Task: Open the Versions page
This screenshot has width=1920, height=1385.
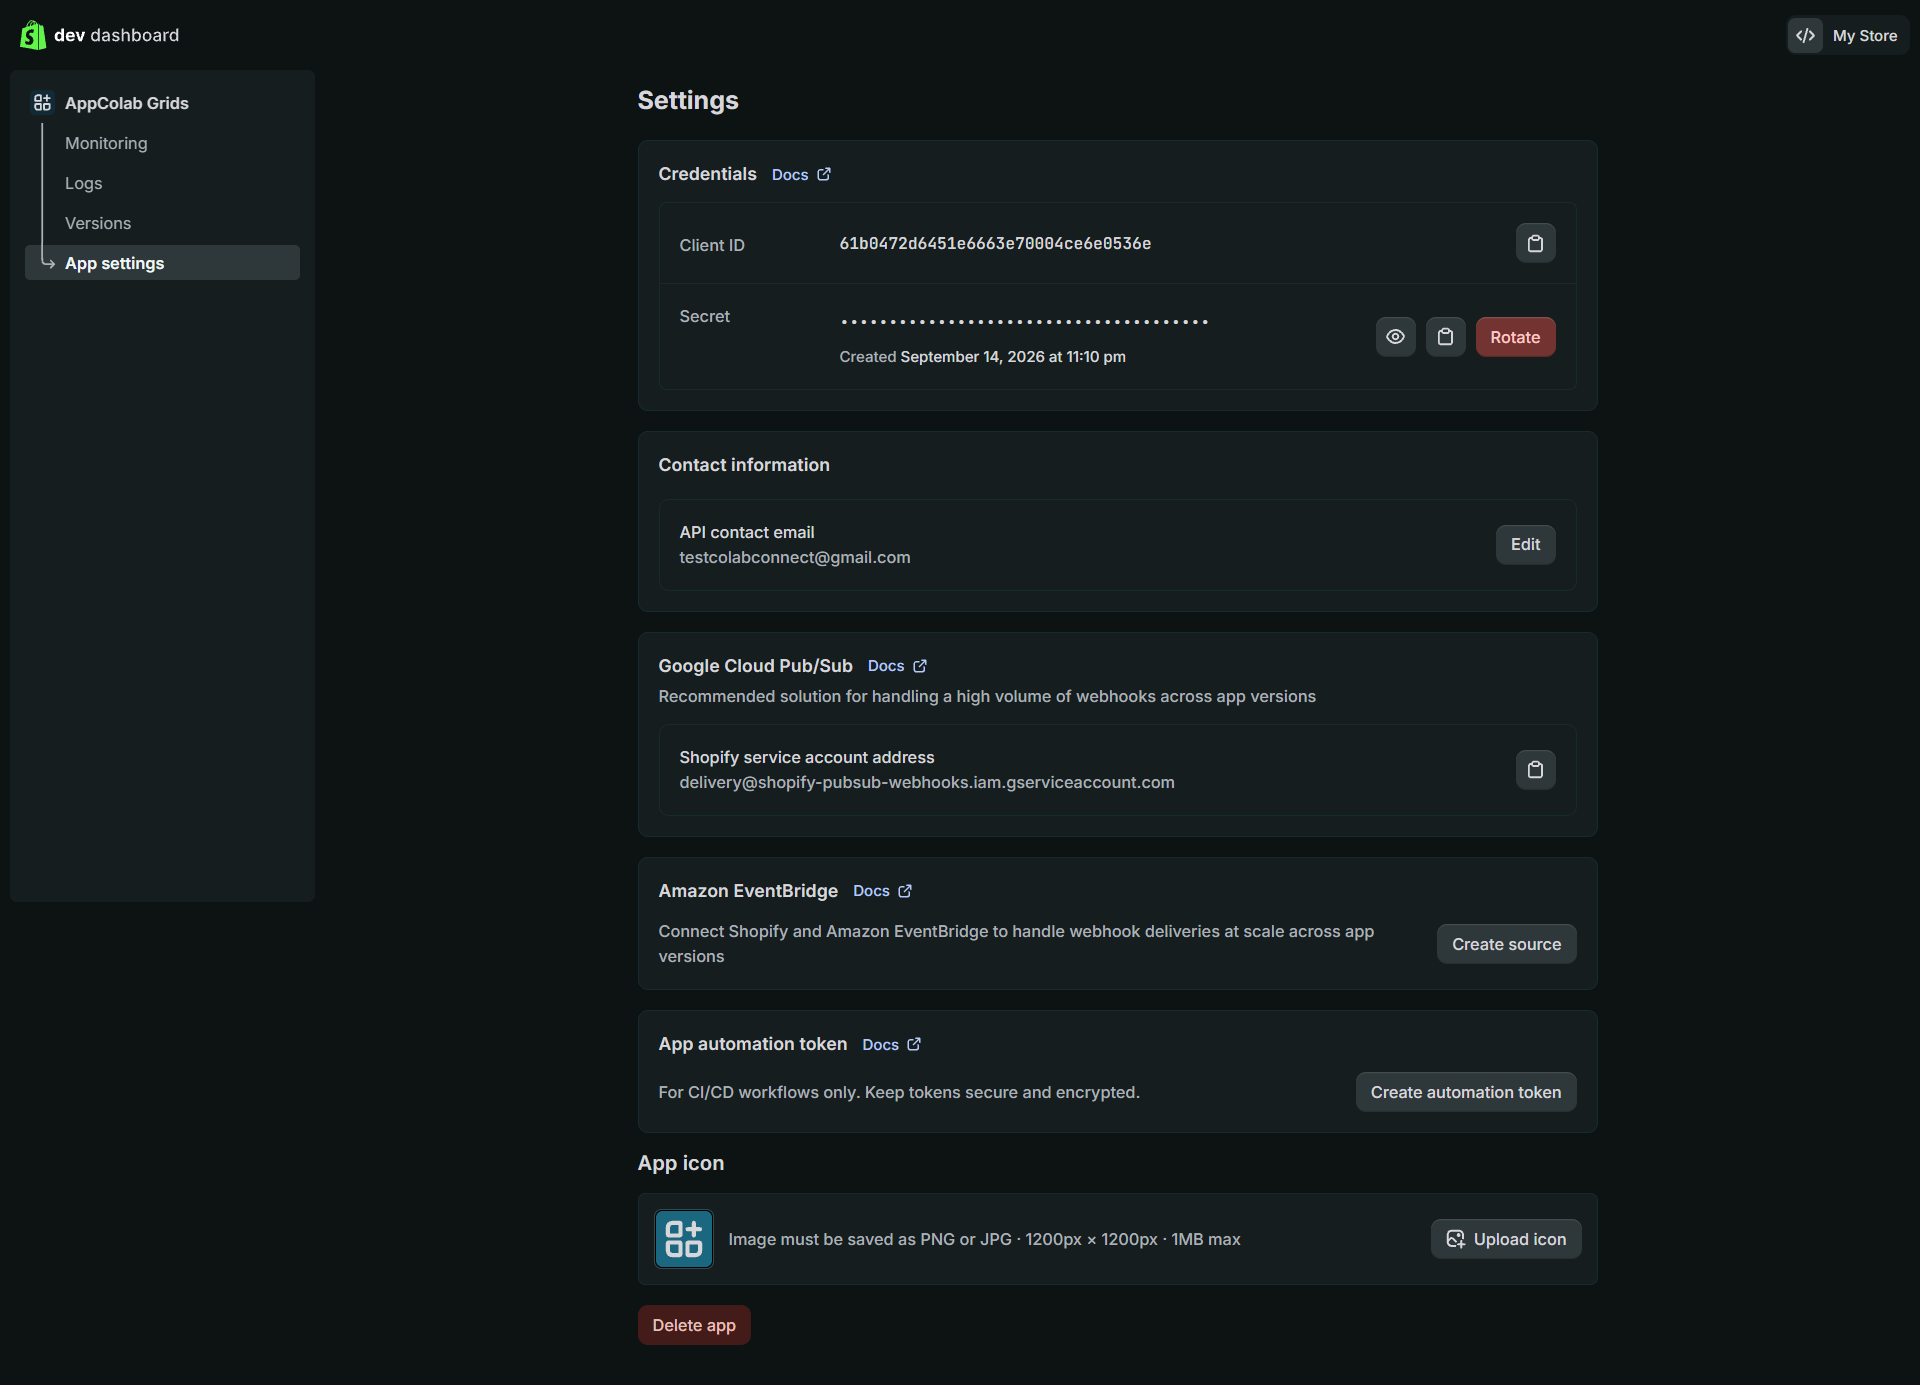Action: 98,223
